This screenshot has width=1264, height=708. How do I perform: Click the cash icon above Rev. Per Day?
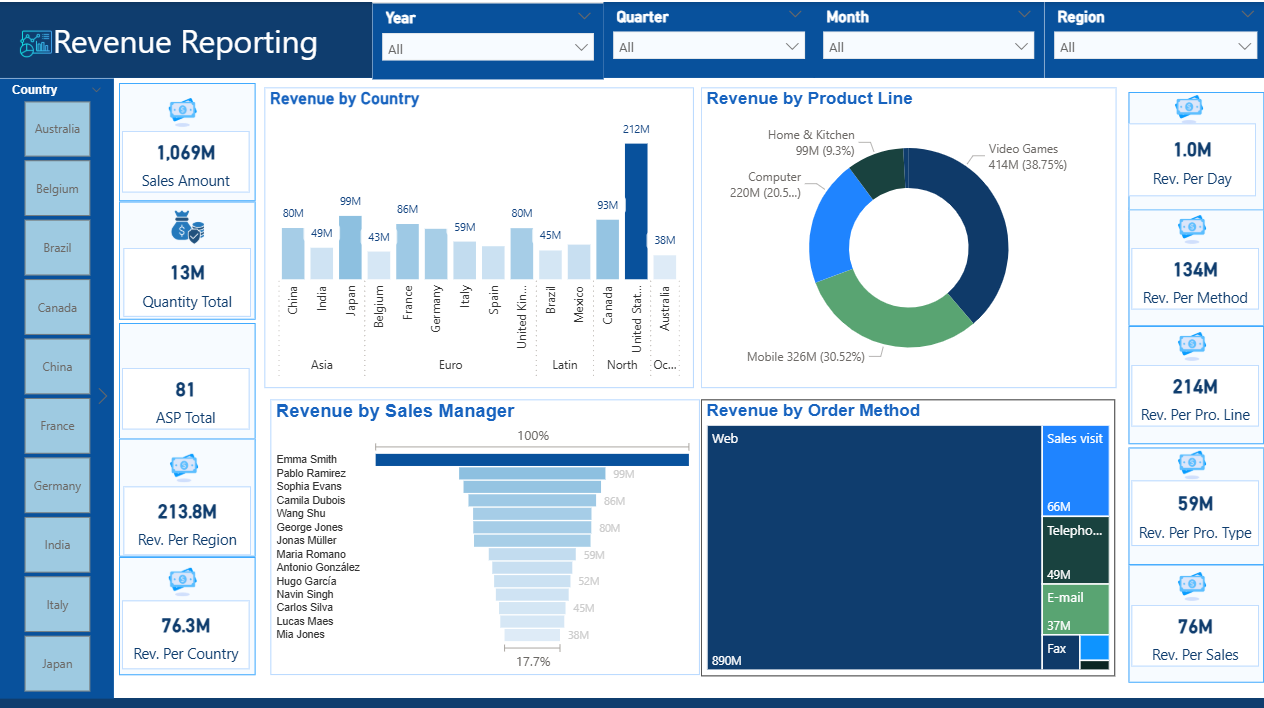[x=1189, y=108]
